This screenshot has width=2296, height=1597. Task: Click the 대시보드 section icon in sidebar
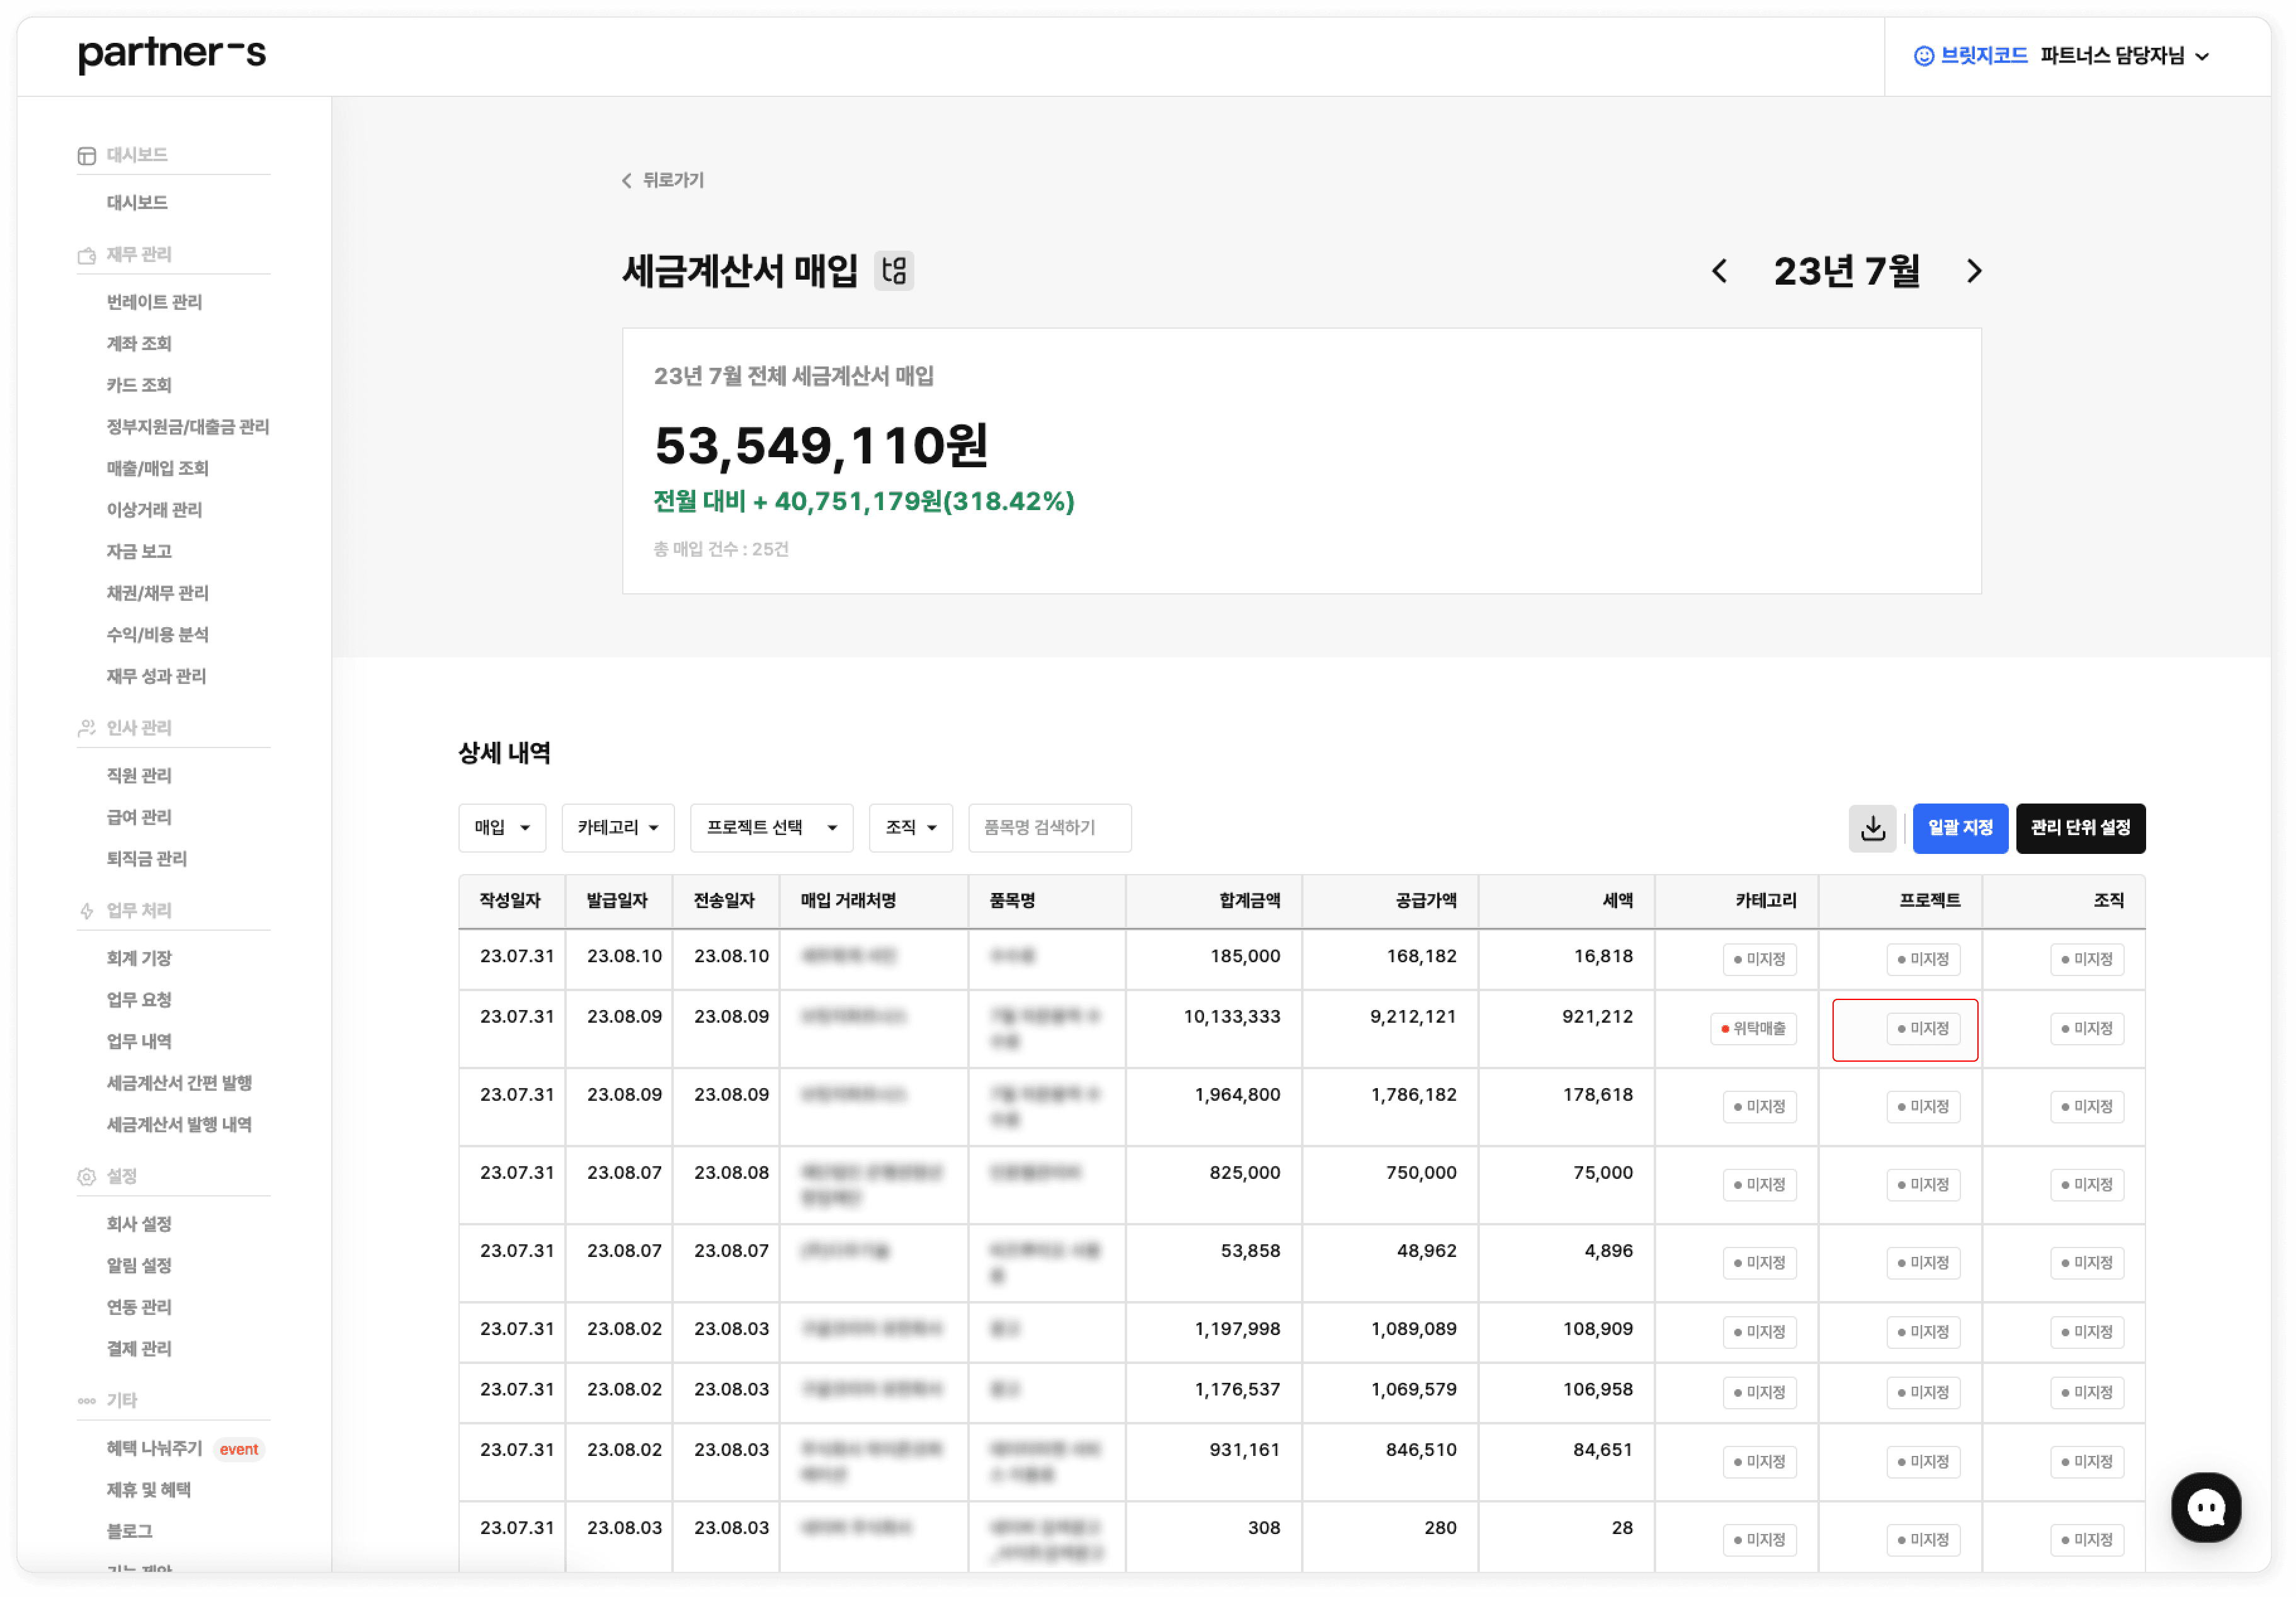click(x=87, y=156)
